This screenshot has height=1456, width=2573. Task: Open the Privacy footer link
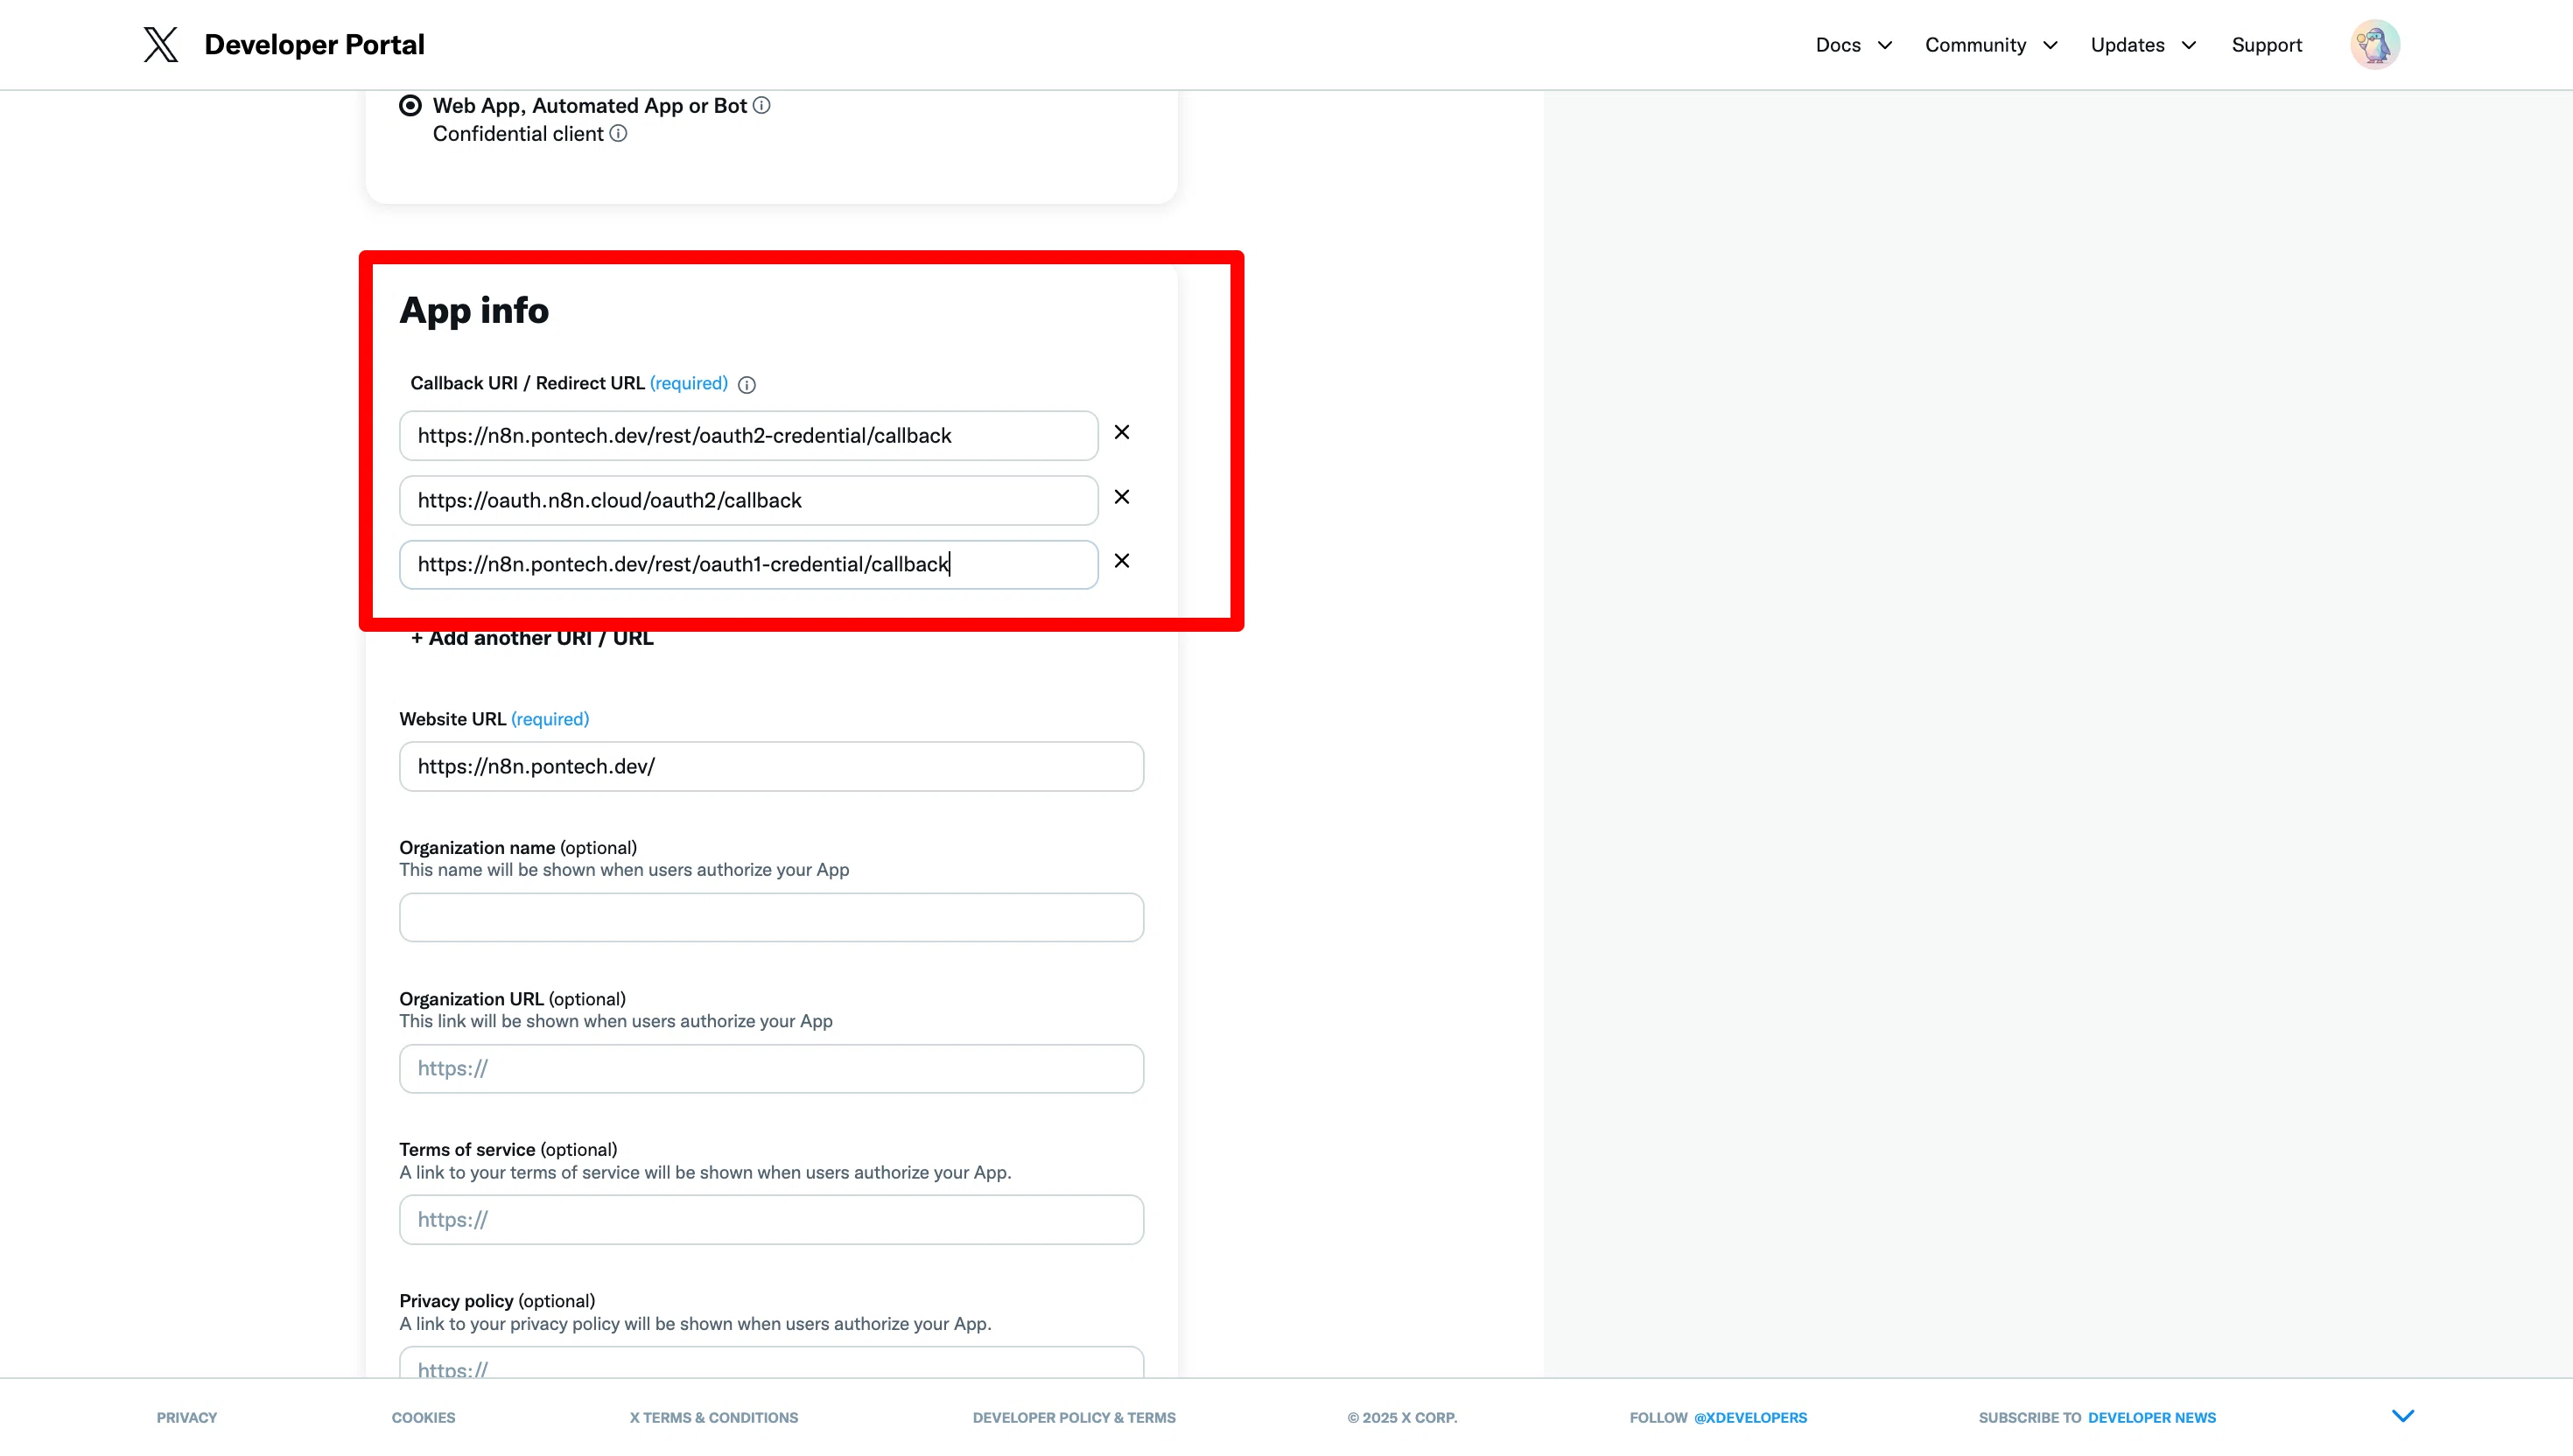point(187,1418)
